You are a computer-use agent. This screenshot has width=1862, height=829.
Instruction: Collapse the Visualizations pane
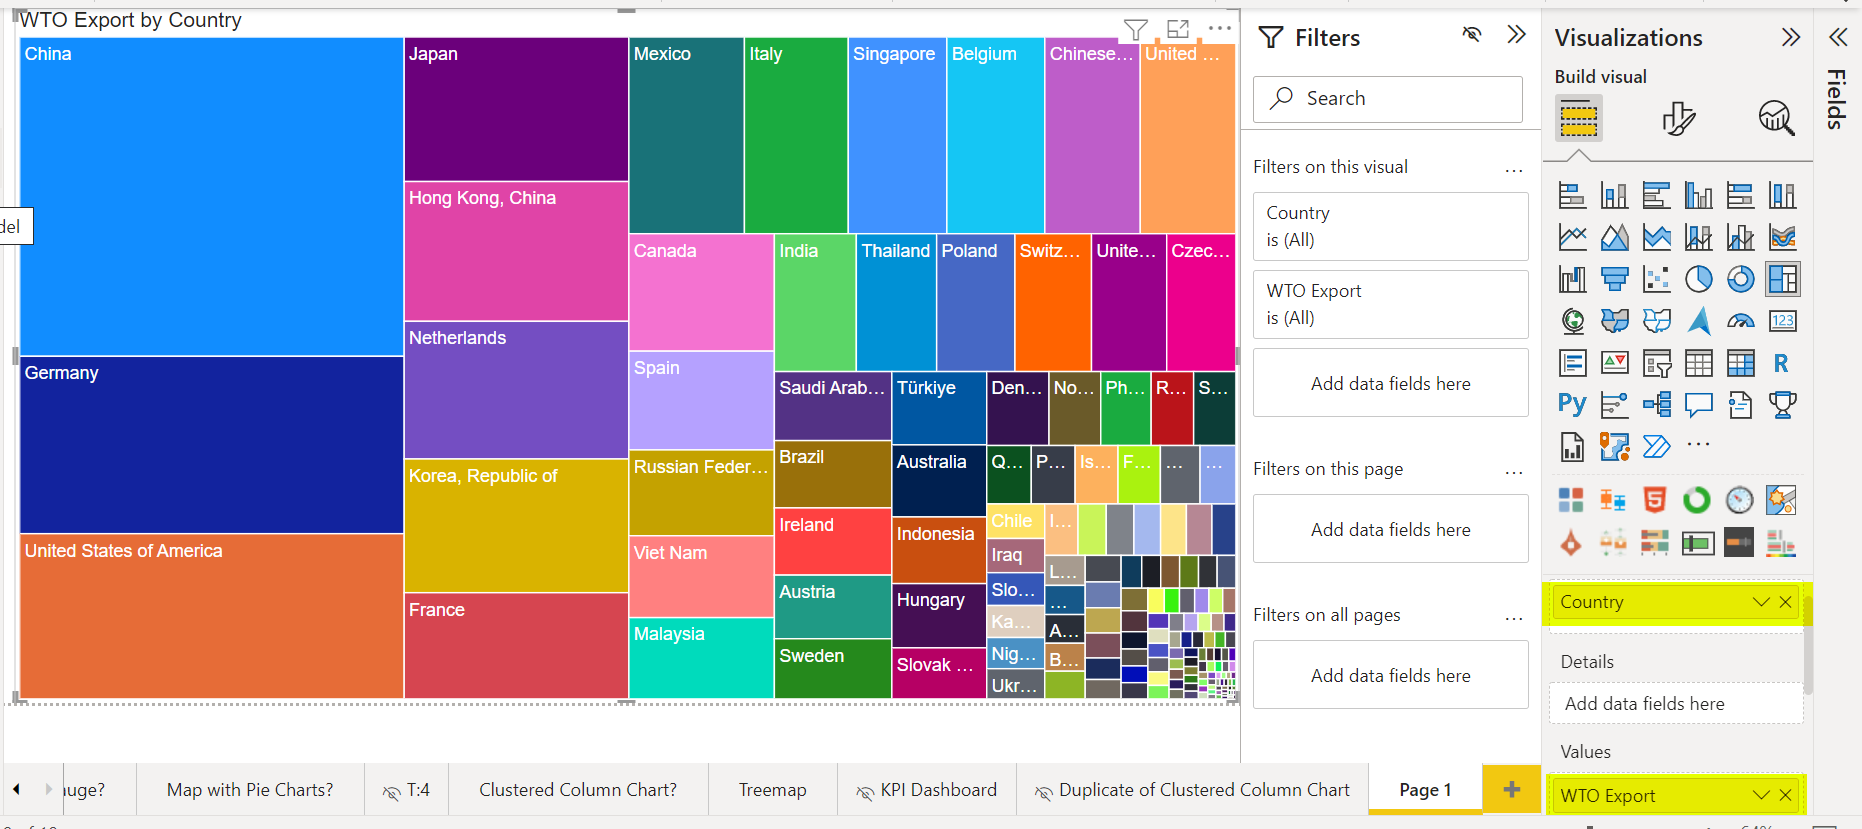1790,37
